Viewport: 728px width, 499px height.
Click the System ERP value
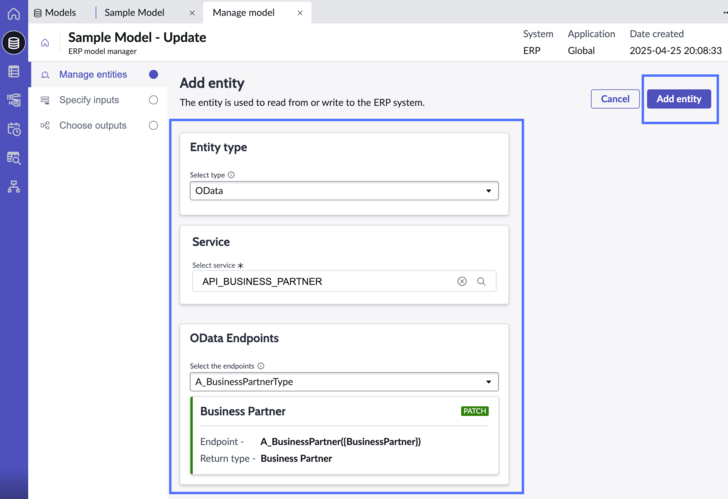(532, 51)
